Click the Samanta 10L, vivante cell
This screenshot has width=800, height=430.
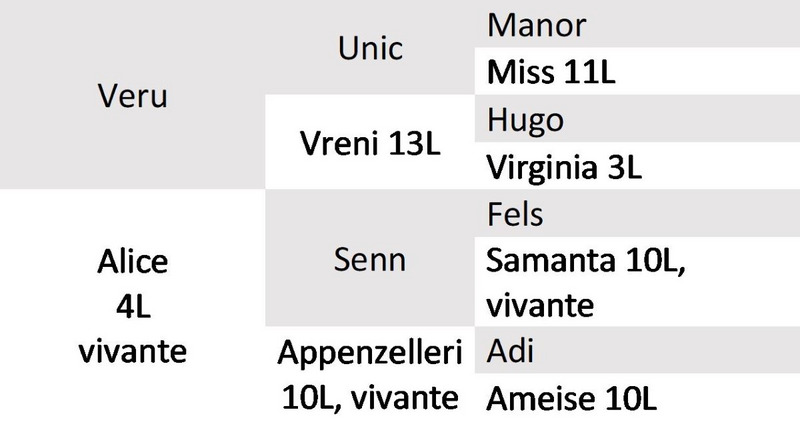tap(637, 282)
